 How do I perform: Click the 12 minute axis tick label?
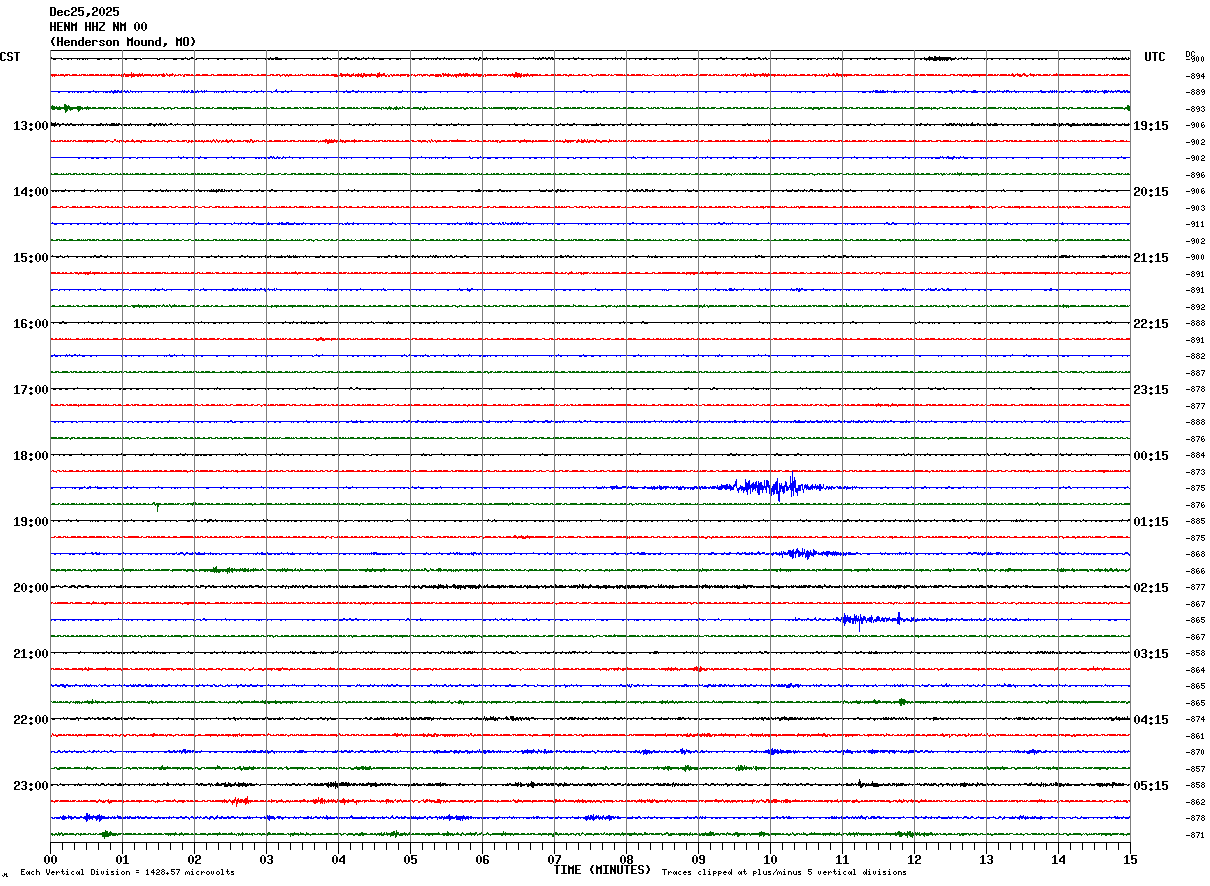tap(914, 859)
